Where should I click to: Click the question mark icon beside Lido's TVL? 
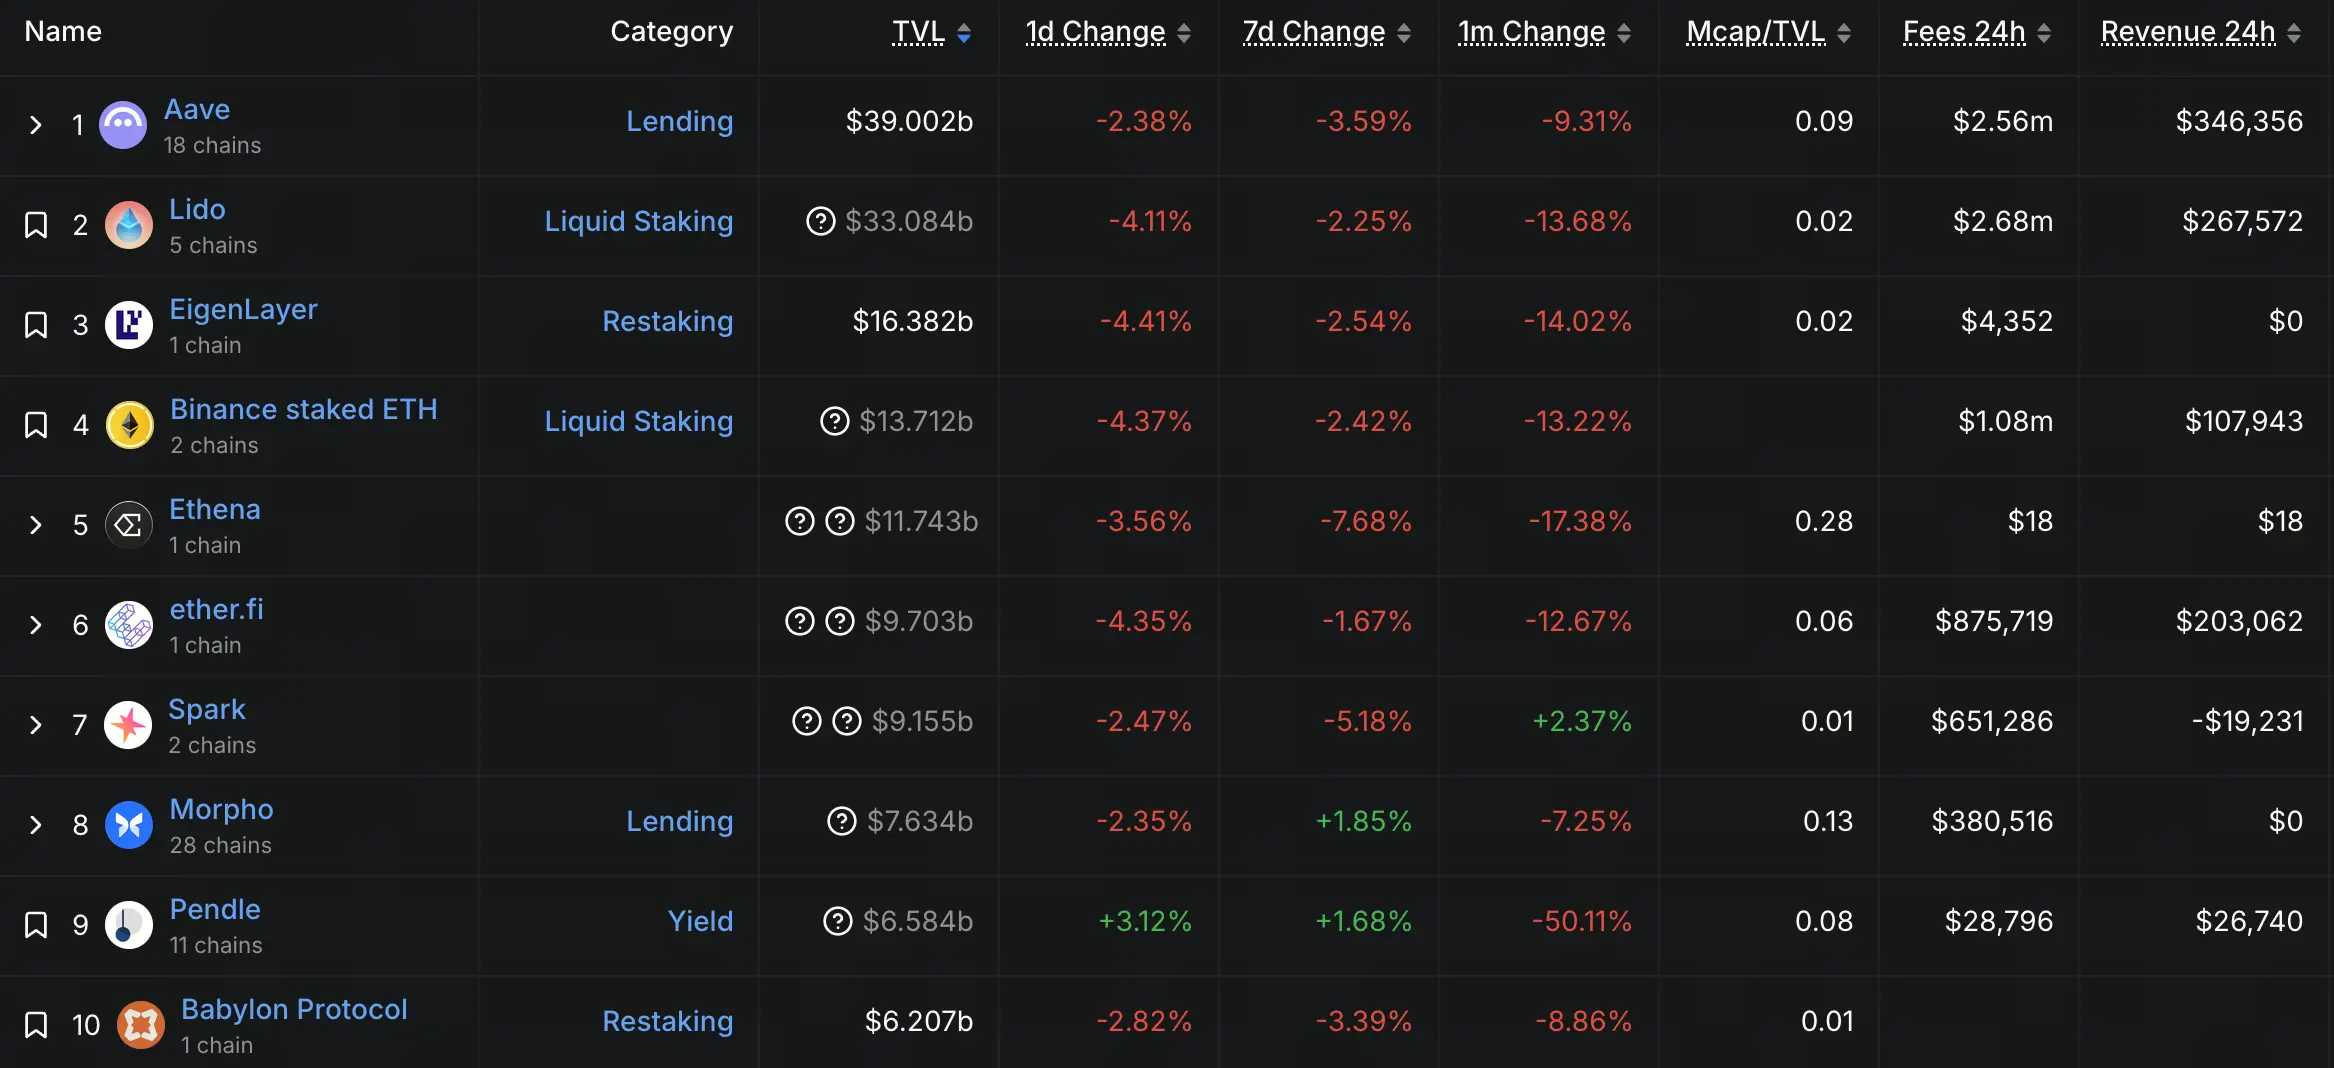point(821,221)
